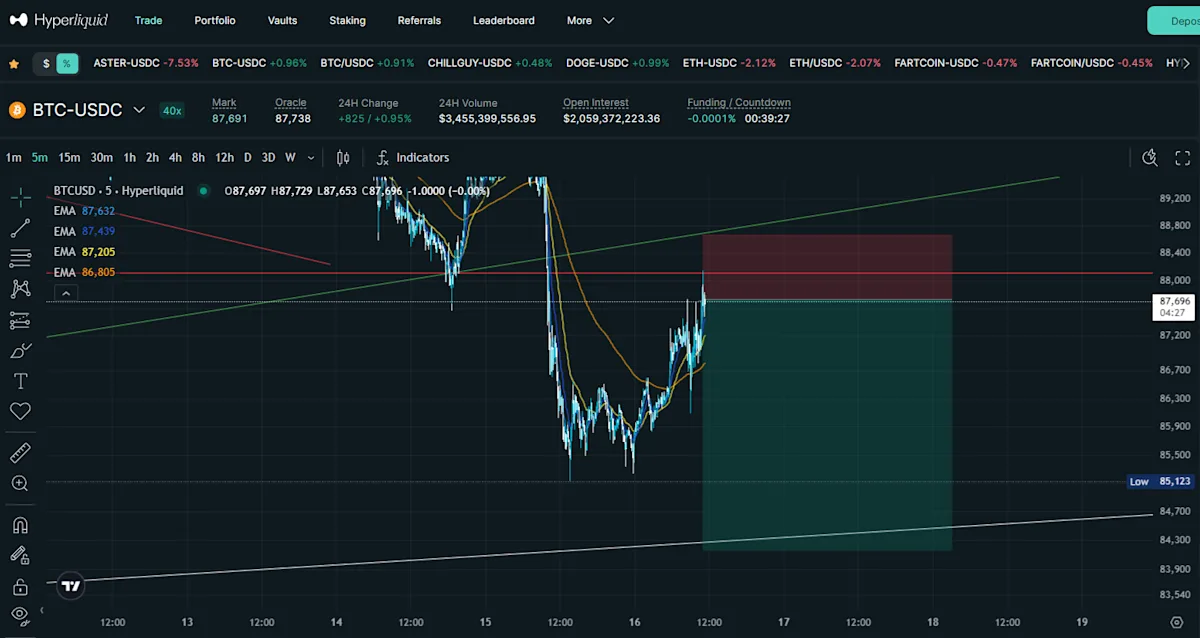Open the Trade tab
Viewport: 1200px width, 638px height.
148,20
